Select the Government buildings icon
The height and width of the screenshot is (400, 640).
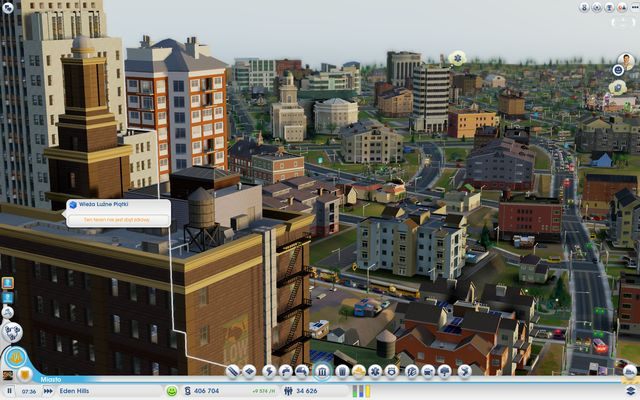[322, 372]
